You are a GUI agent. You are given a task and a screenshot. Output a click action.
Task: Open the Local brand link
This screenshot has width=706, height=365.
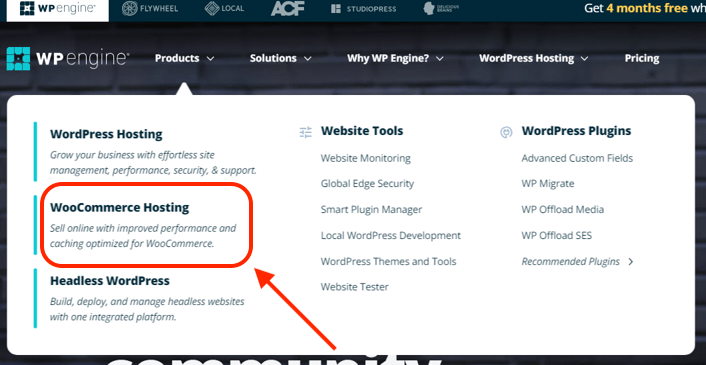point(224,9)
